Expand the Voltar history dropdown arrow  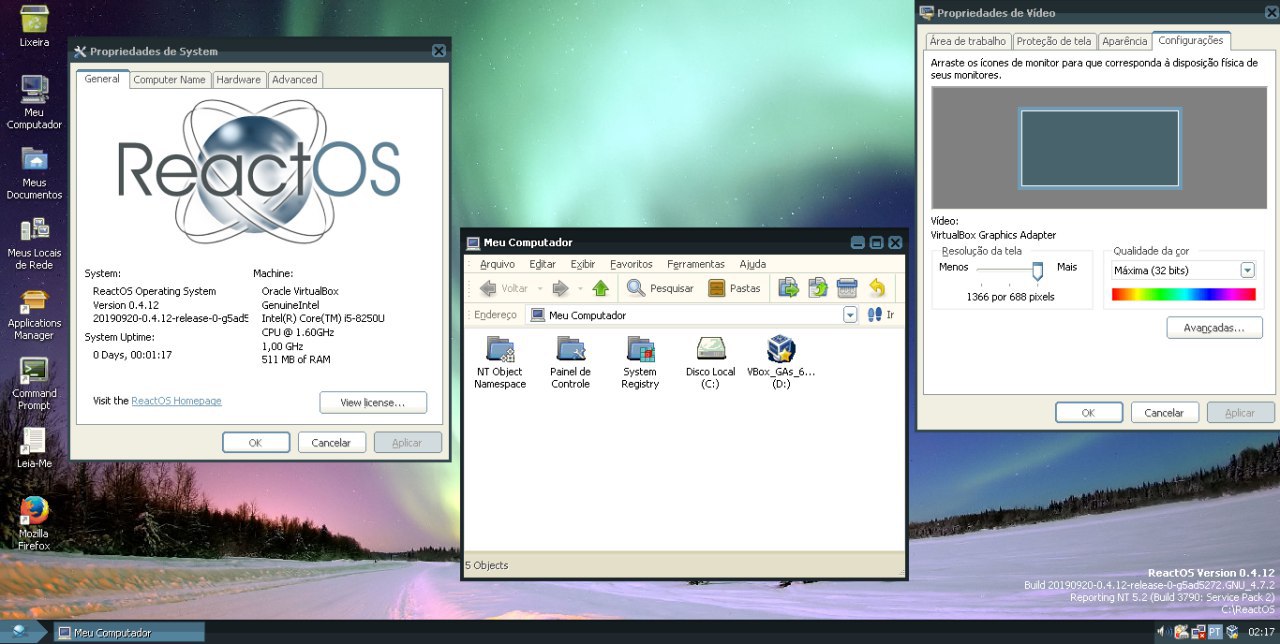539,288
